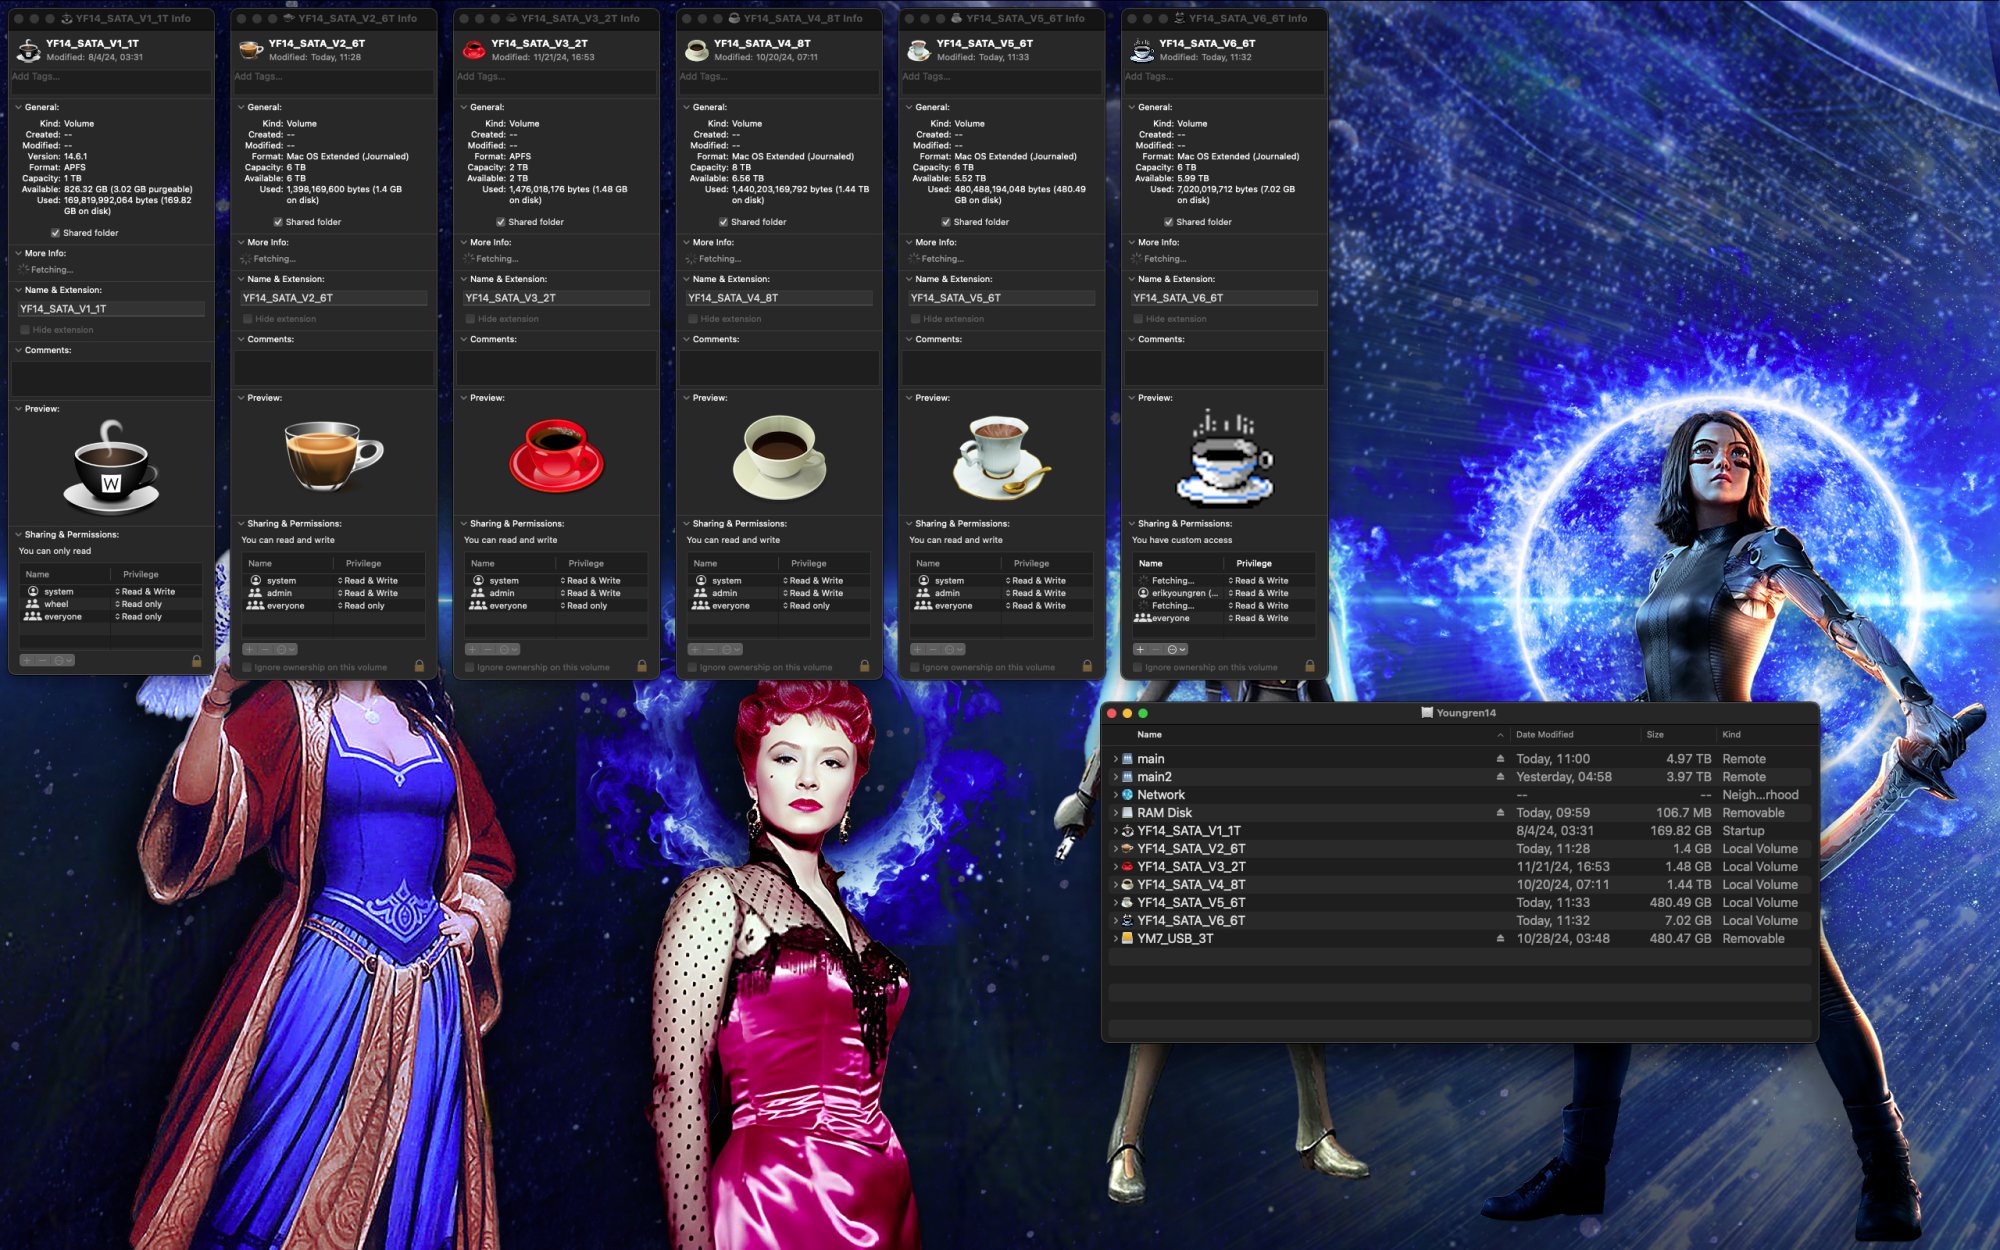Viewport: 2000px width, 1250px height.
Task: Collapse General section in YF14_SATA_V3_2T Info
Action: 463,107
